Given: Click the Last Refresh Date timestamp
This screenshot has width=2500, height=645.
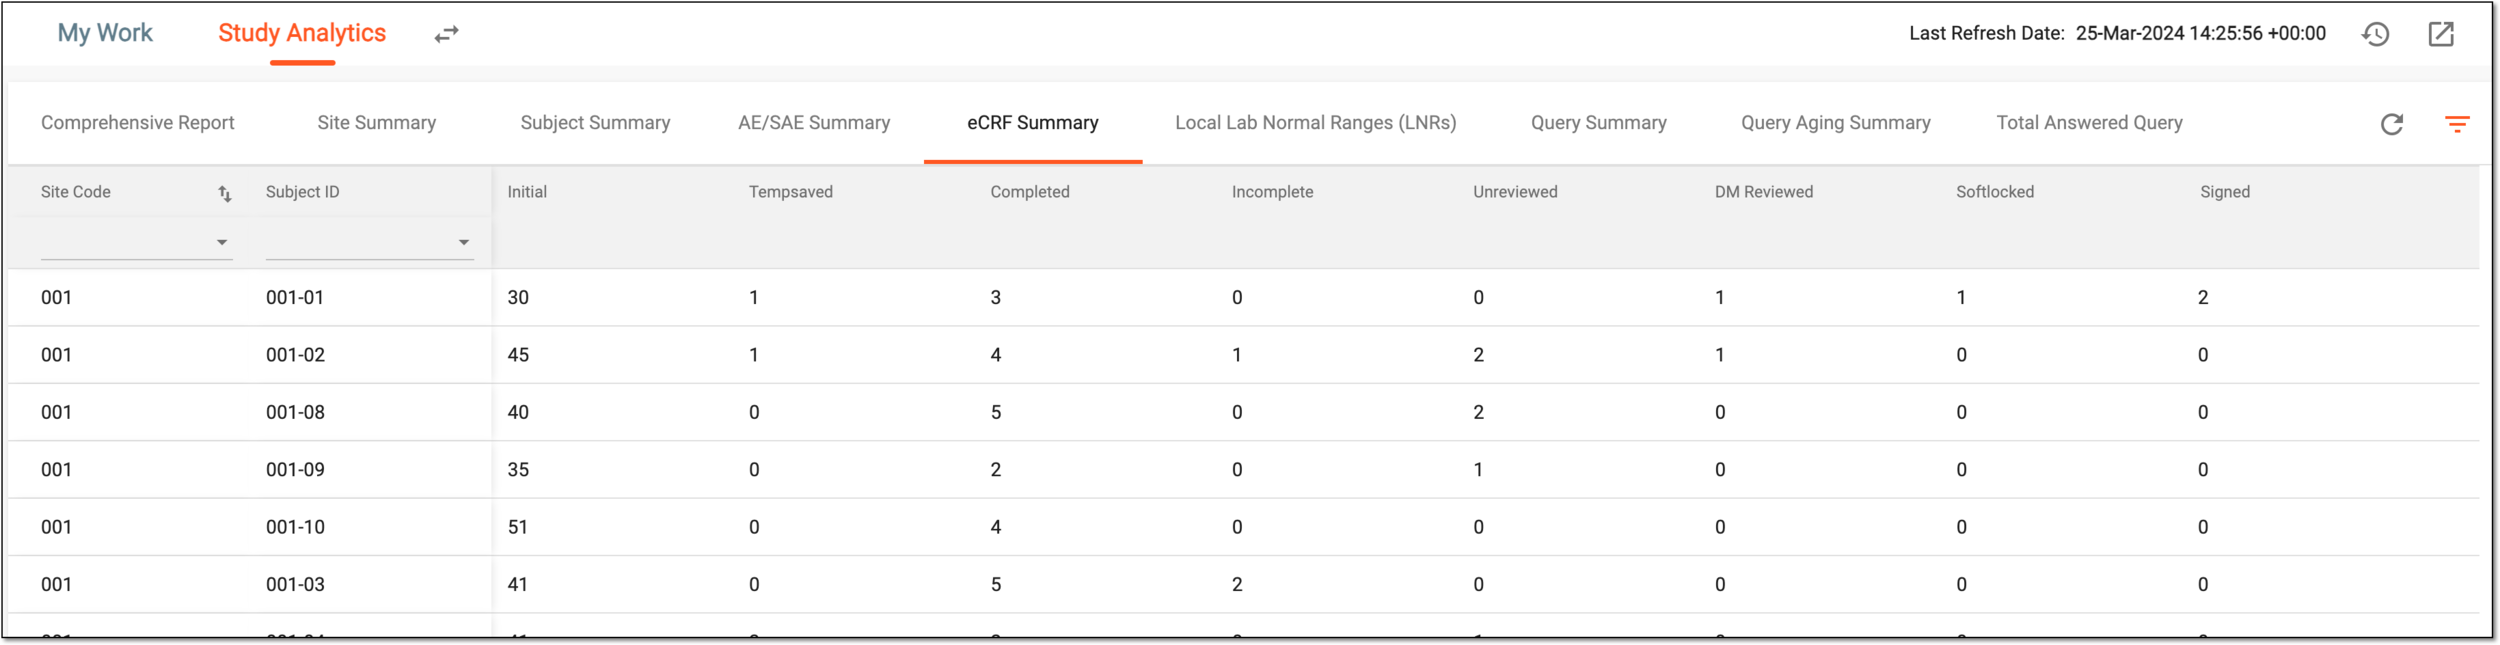Looking at the screenshot, I should click(2201, 33).
